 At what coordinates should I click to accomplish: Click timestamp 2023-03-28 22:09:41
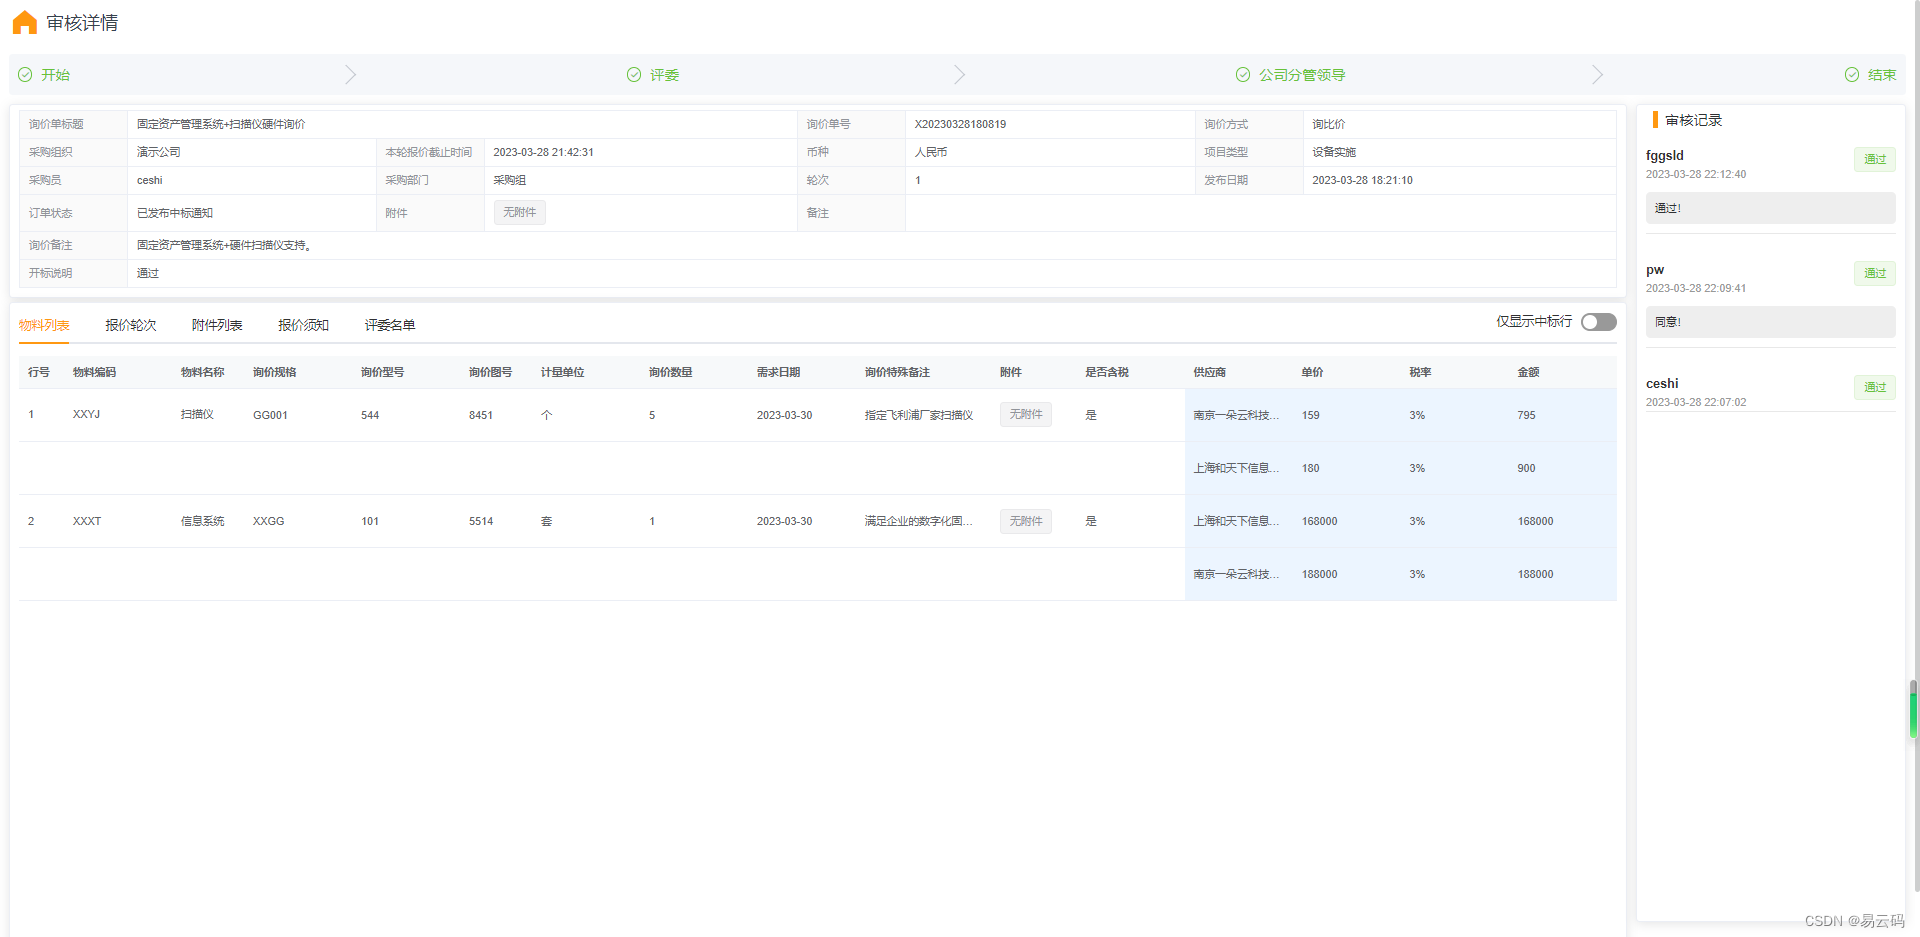[x=1696, y=288]
